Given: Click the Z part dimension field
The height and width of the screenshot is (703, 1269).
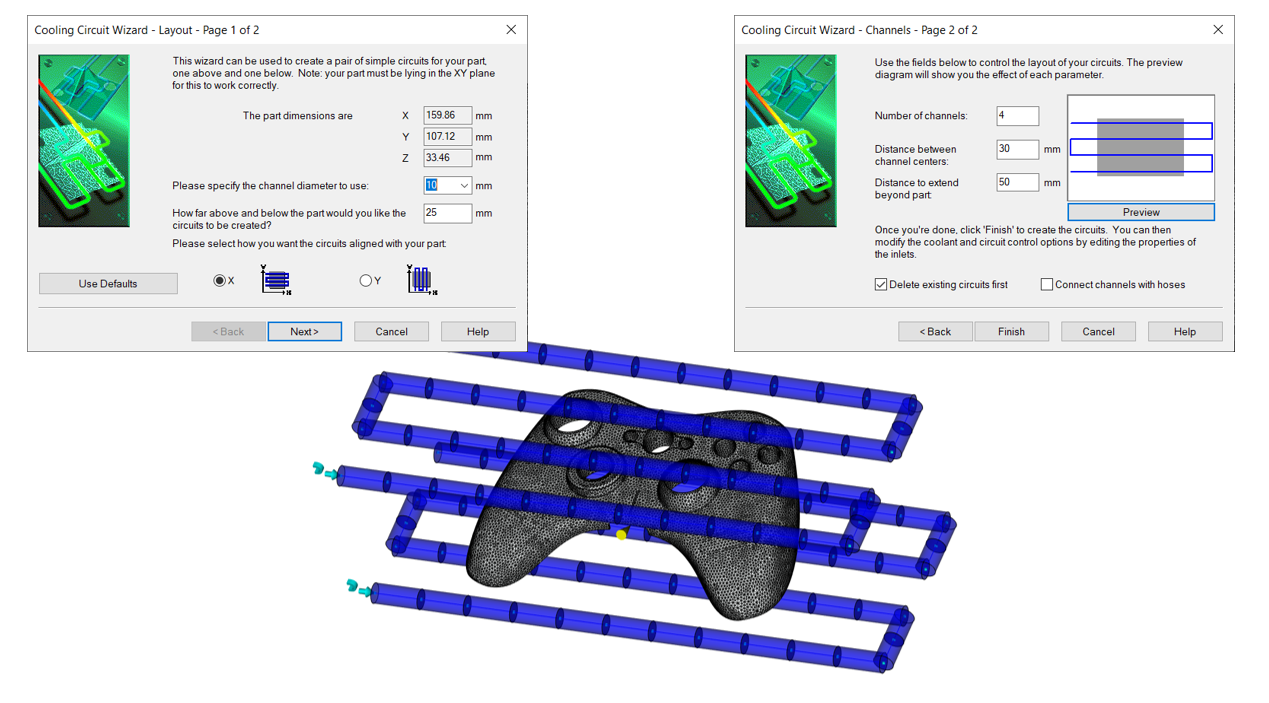Looking at the screenshot, I should 447,158.
